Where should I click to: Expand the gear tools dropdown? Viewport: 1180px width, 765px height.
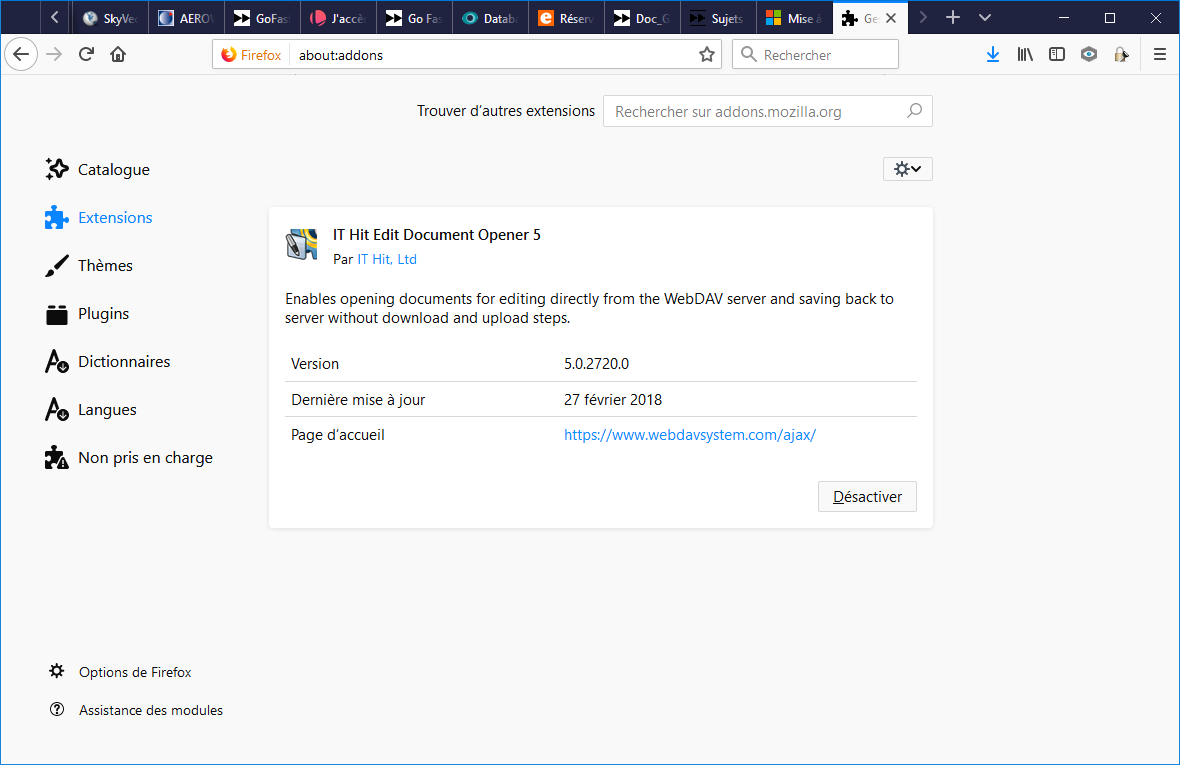click(x=907, y=169)
